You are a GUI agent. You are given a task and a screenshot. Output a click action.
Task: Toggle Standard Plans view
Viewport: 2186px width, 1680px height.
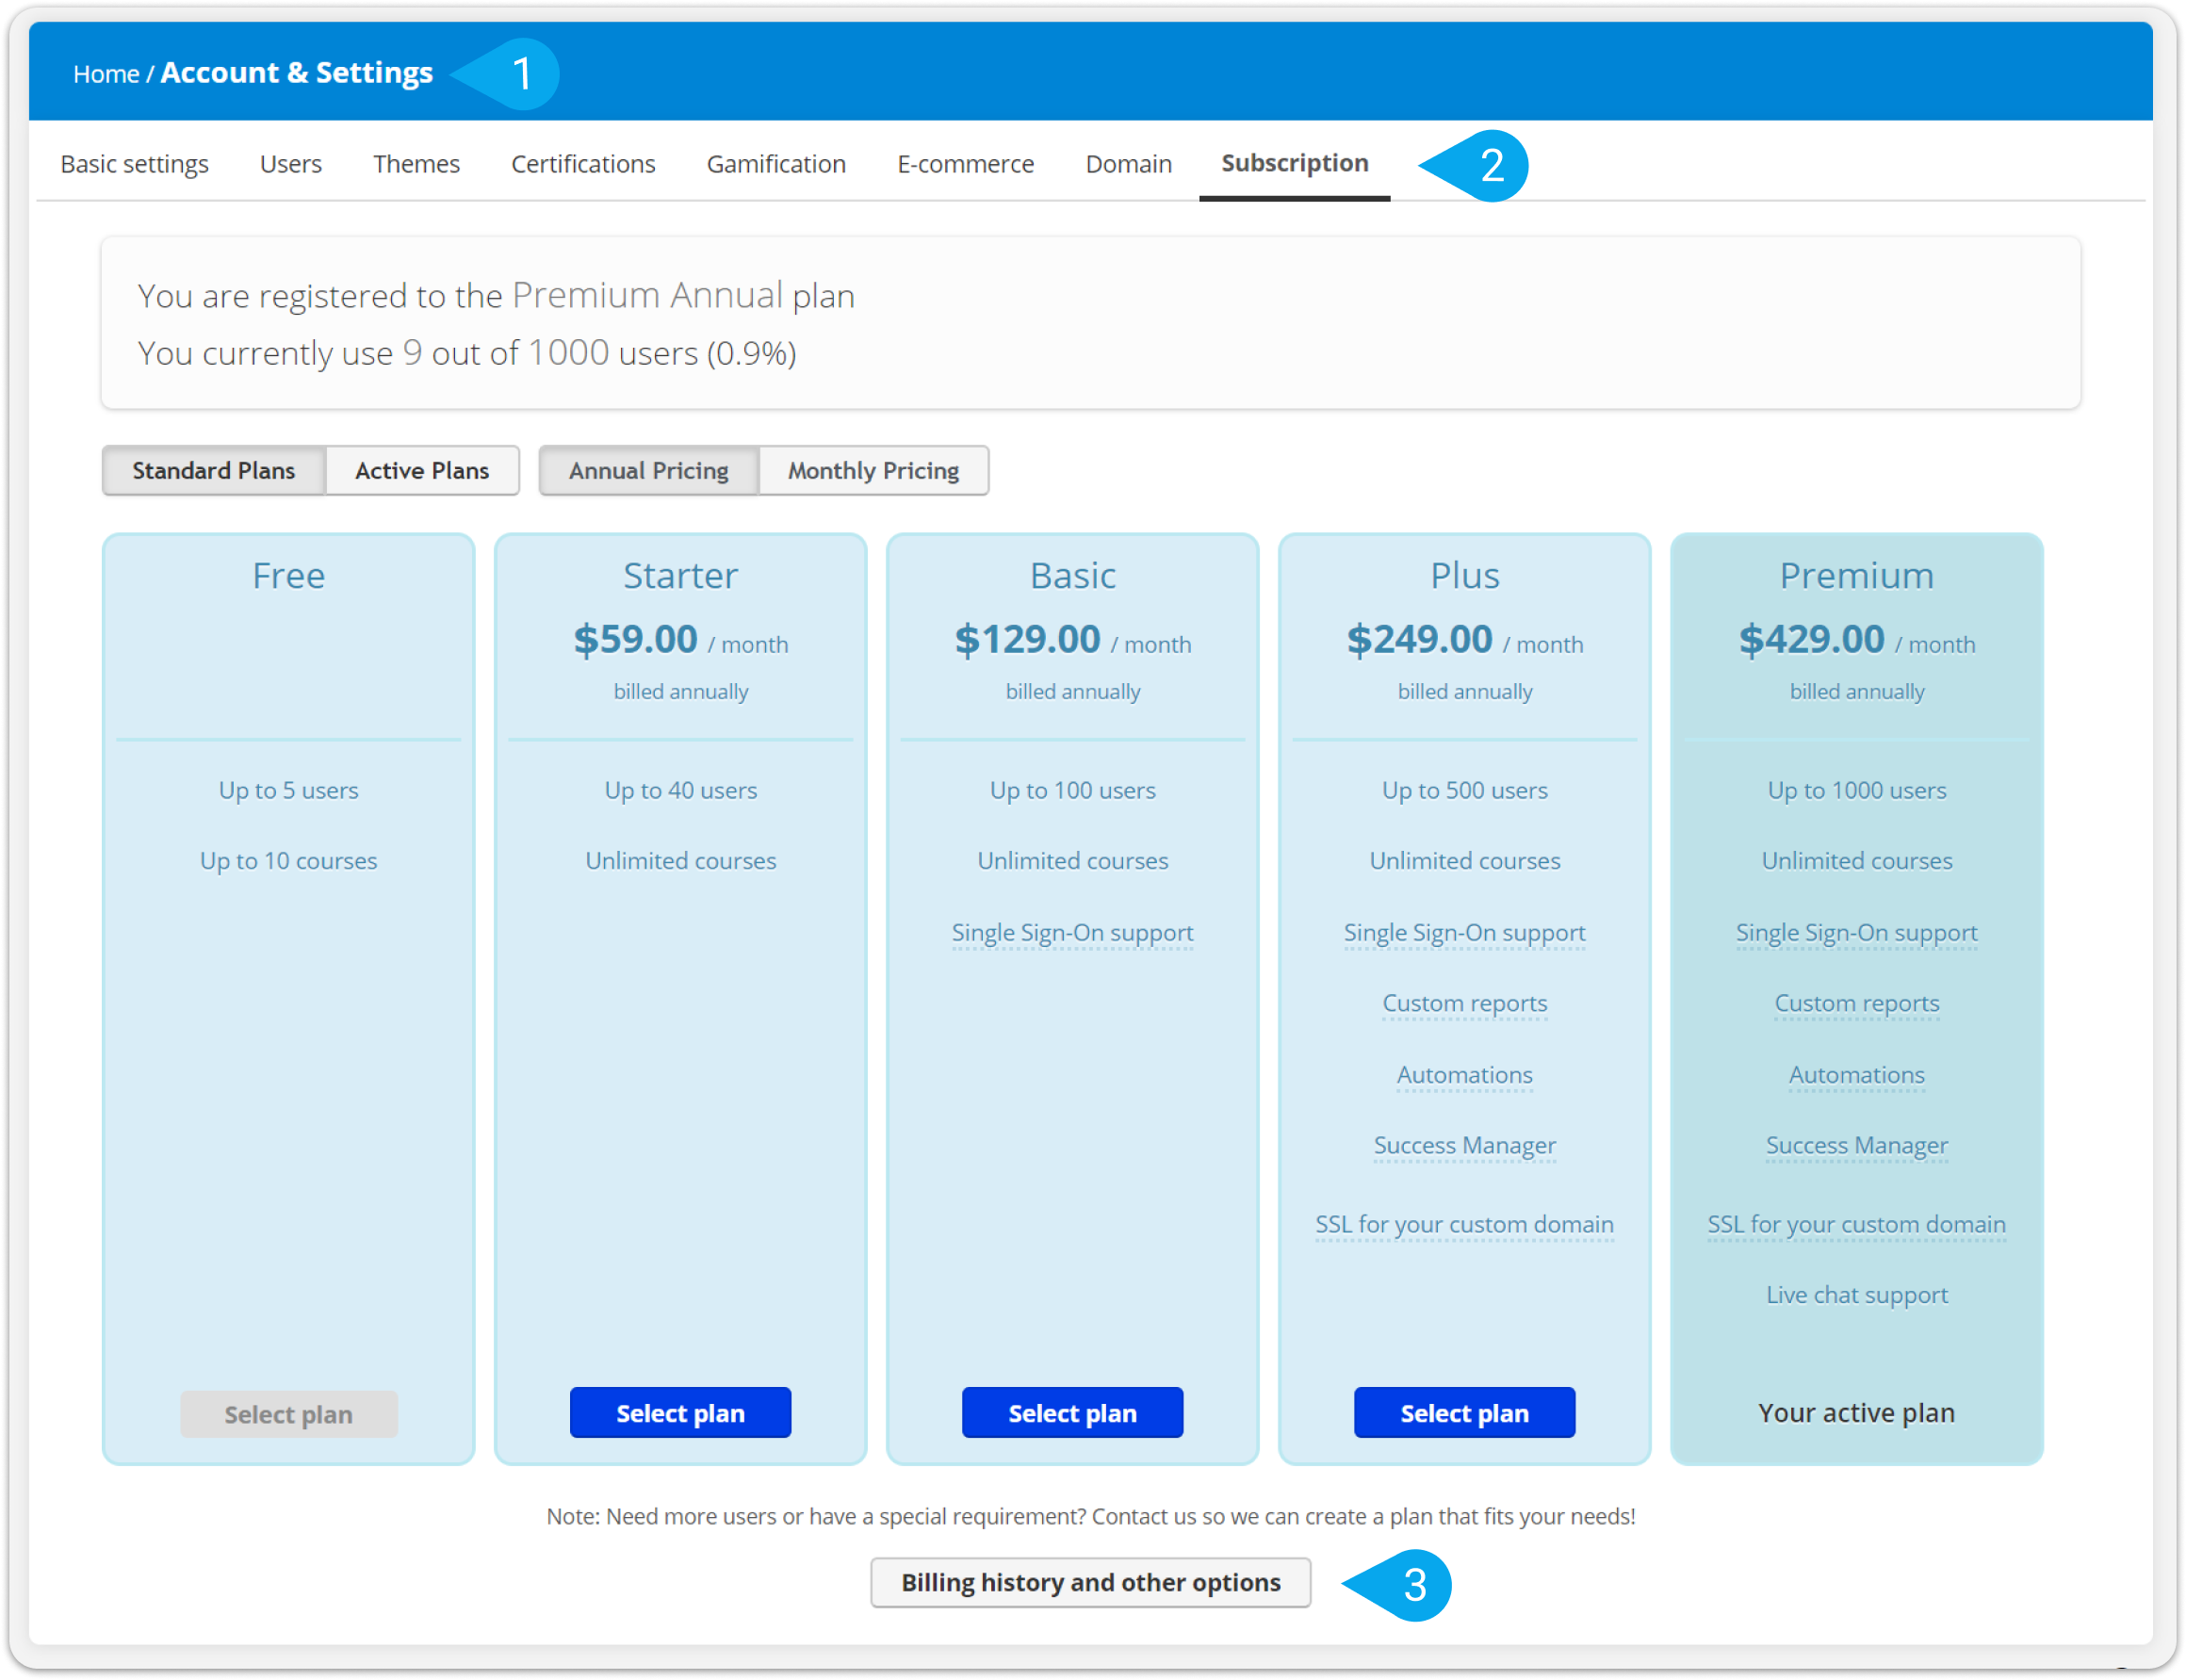[214, 471]
